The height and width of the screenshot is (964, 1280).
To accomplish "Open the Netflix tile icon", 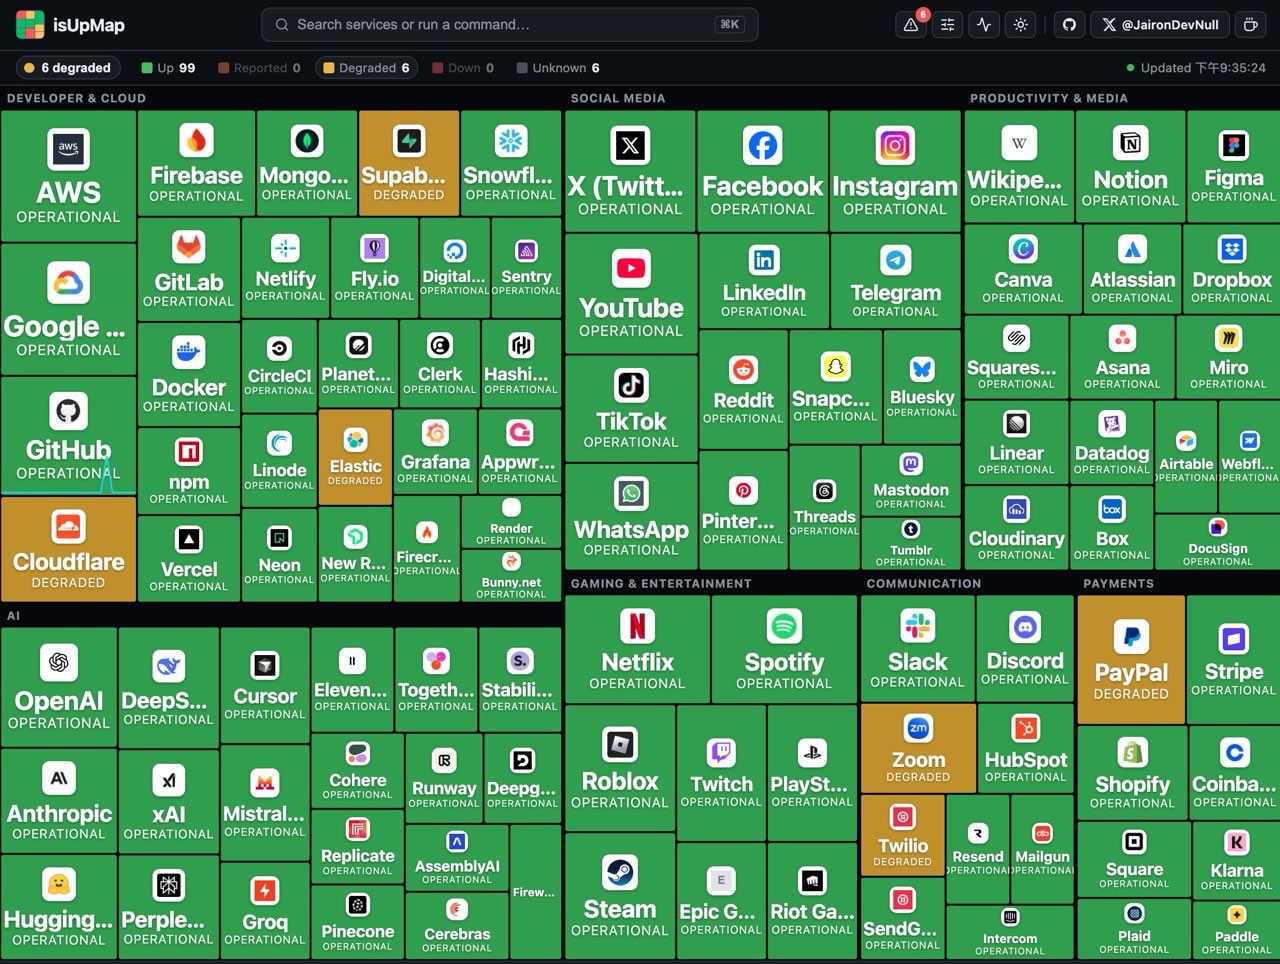I will (637, 626).
